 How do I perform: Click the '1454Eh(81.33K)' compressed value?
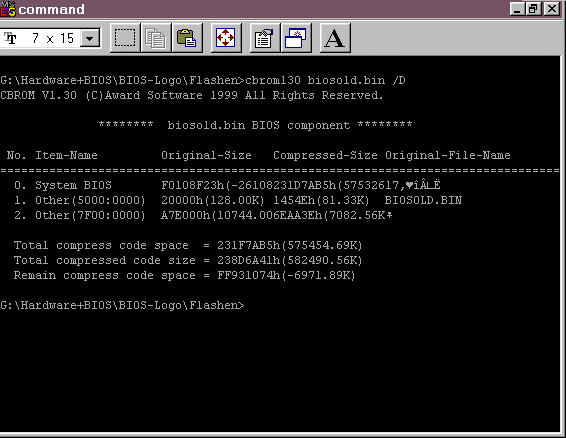[321, 200]
